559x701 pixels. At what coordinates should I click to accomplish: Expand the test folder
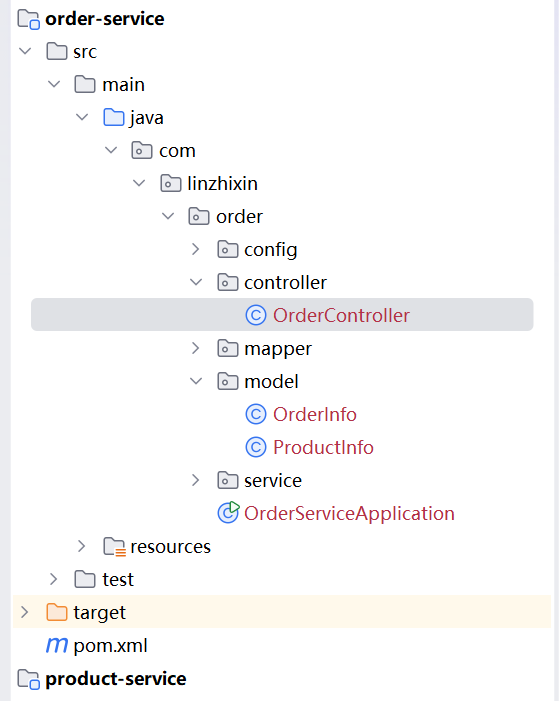point(53,579)
